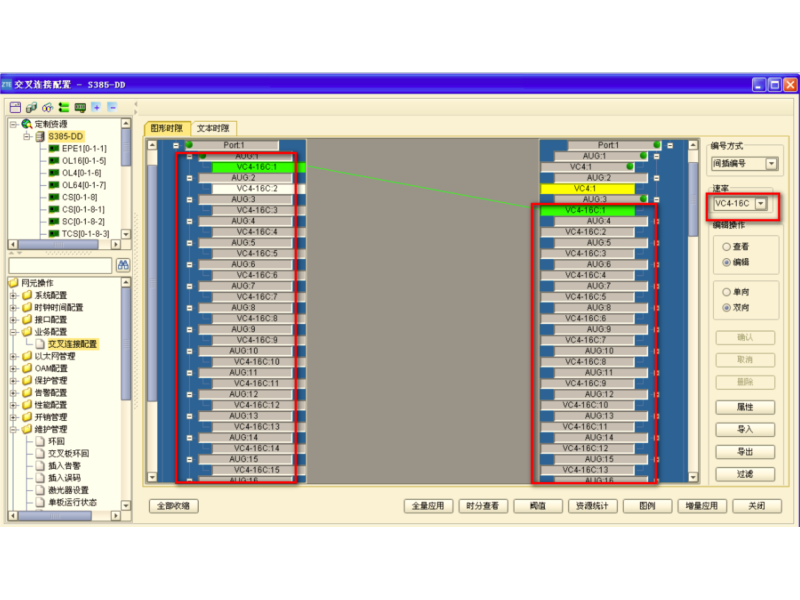
Task: Switch to the 图形时隙 tab
Action: (167, 129)
